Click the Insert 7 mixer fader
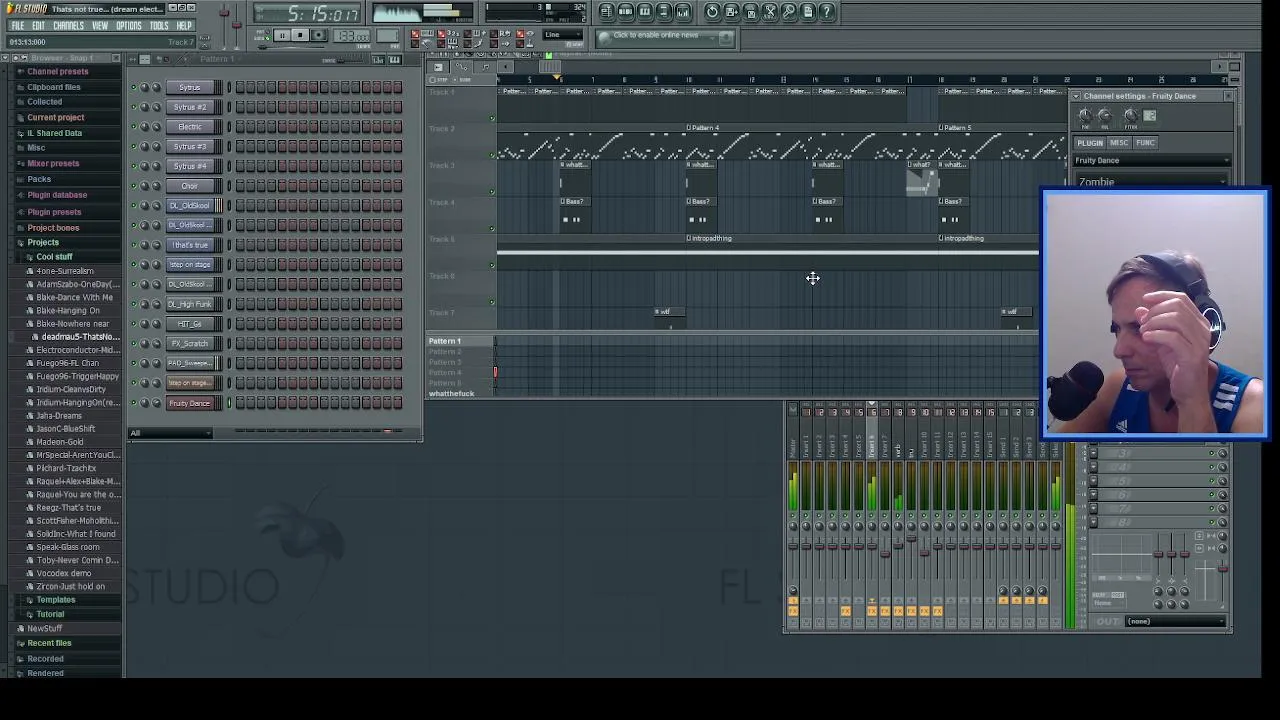 885,554
